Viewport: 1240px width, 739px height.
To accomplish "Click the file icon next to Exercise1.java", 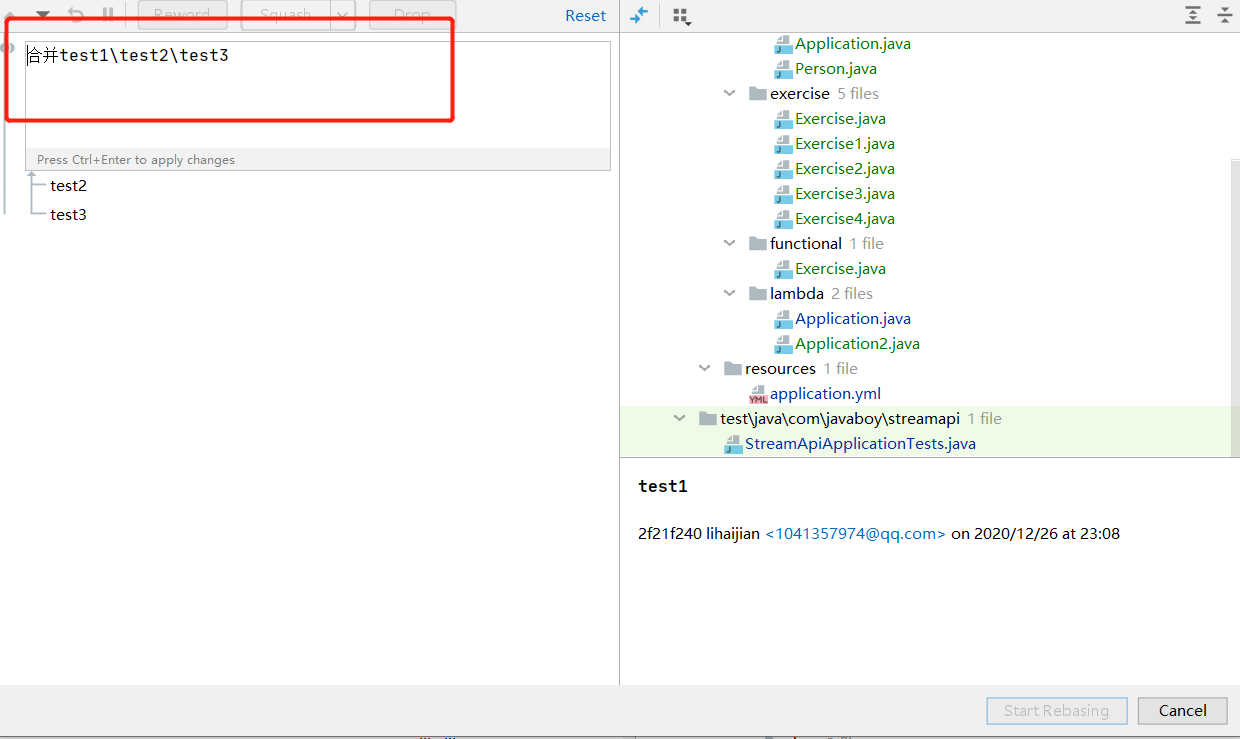I will pos(783,144).
